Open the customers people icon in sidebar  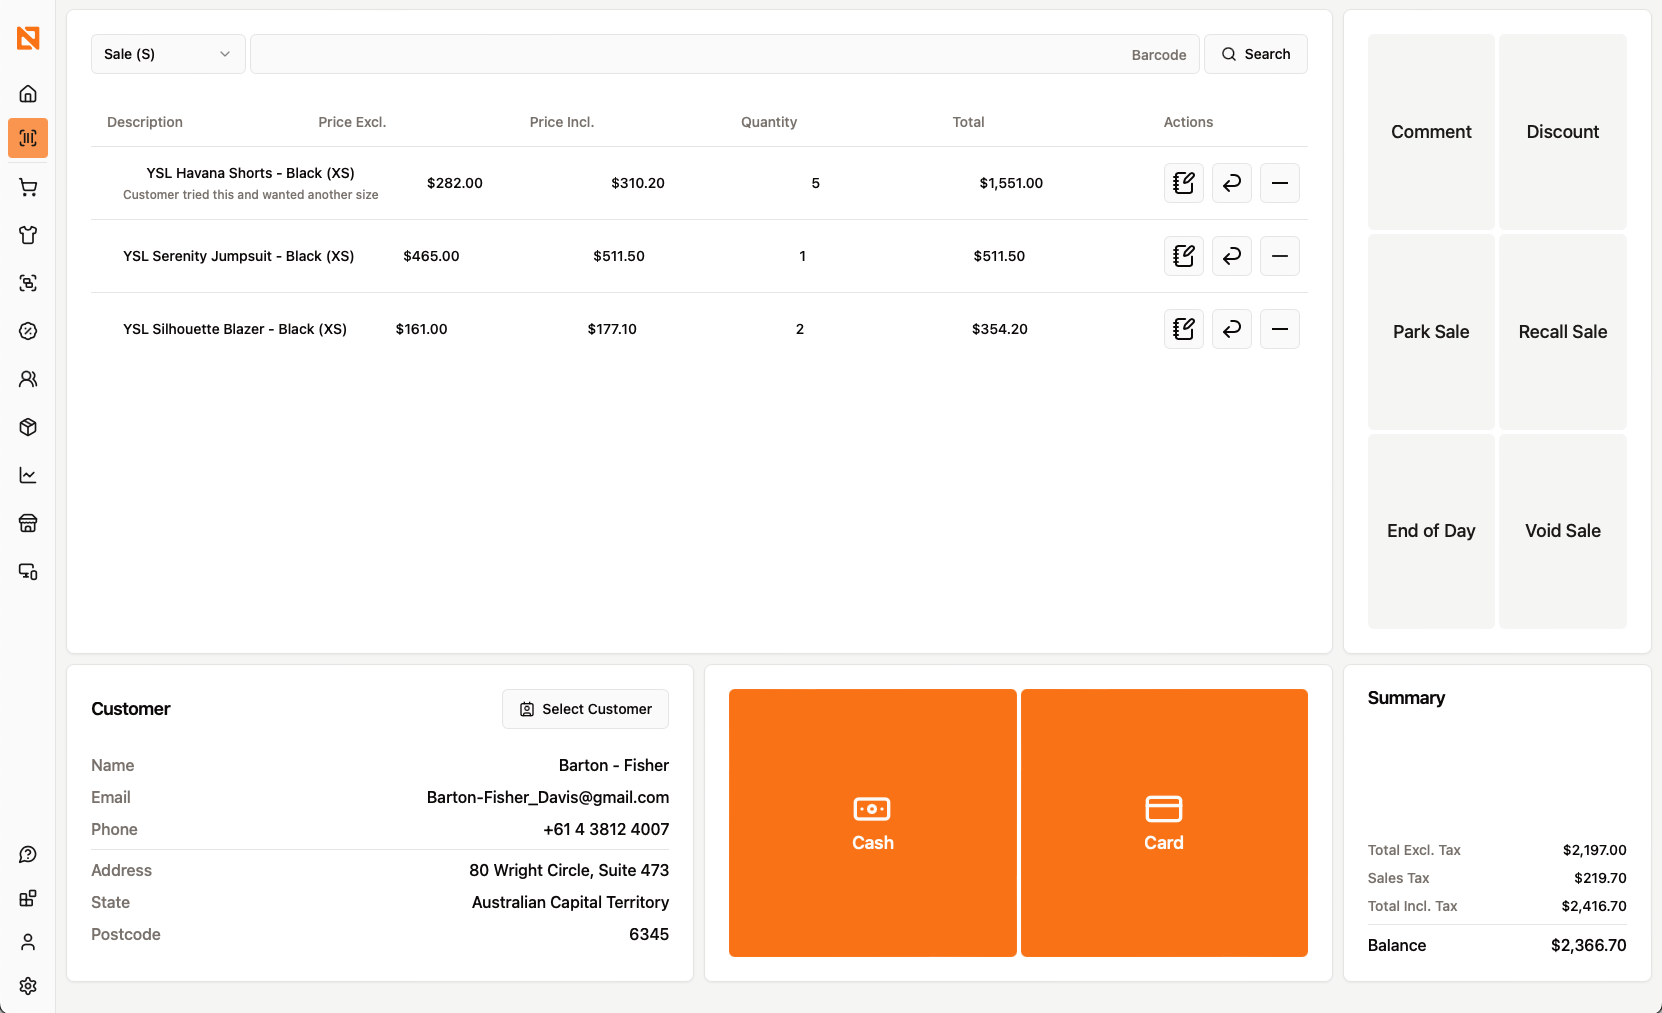28,379
